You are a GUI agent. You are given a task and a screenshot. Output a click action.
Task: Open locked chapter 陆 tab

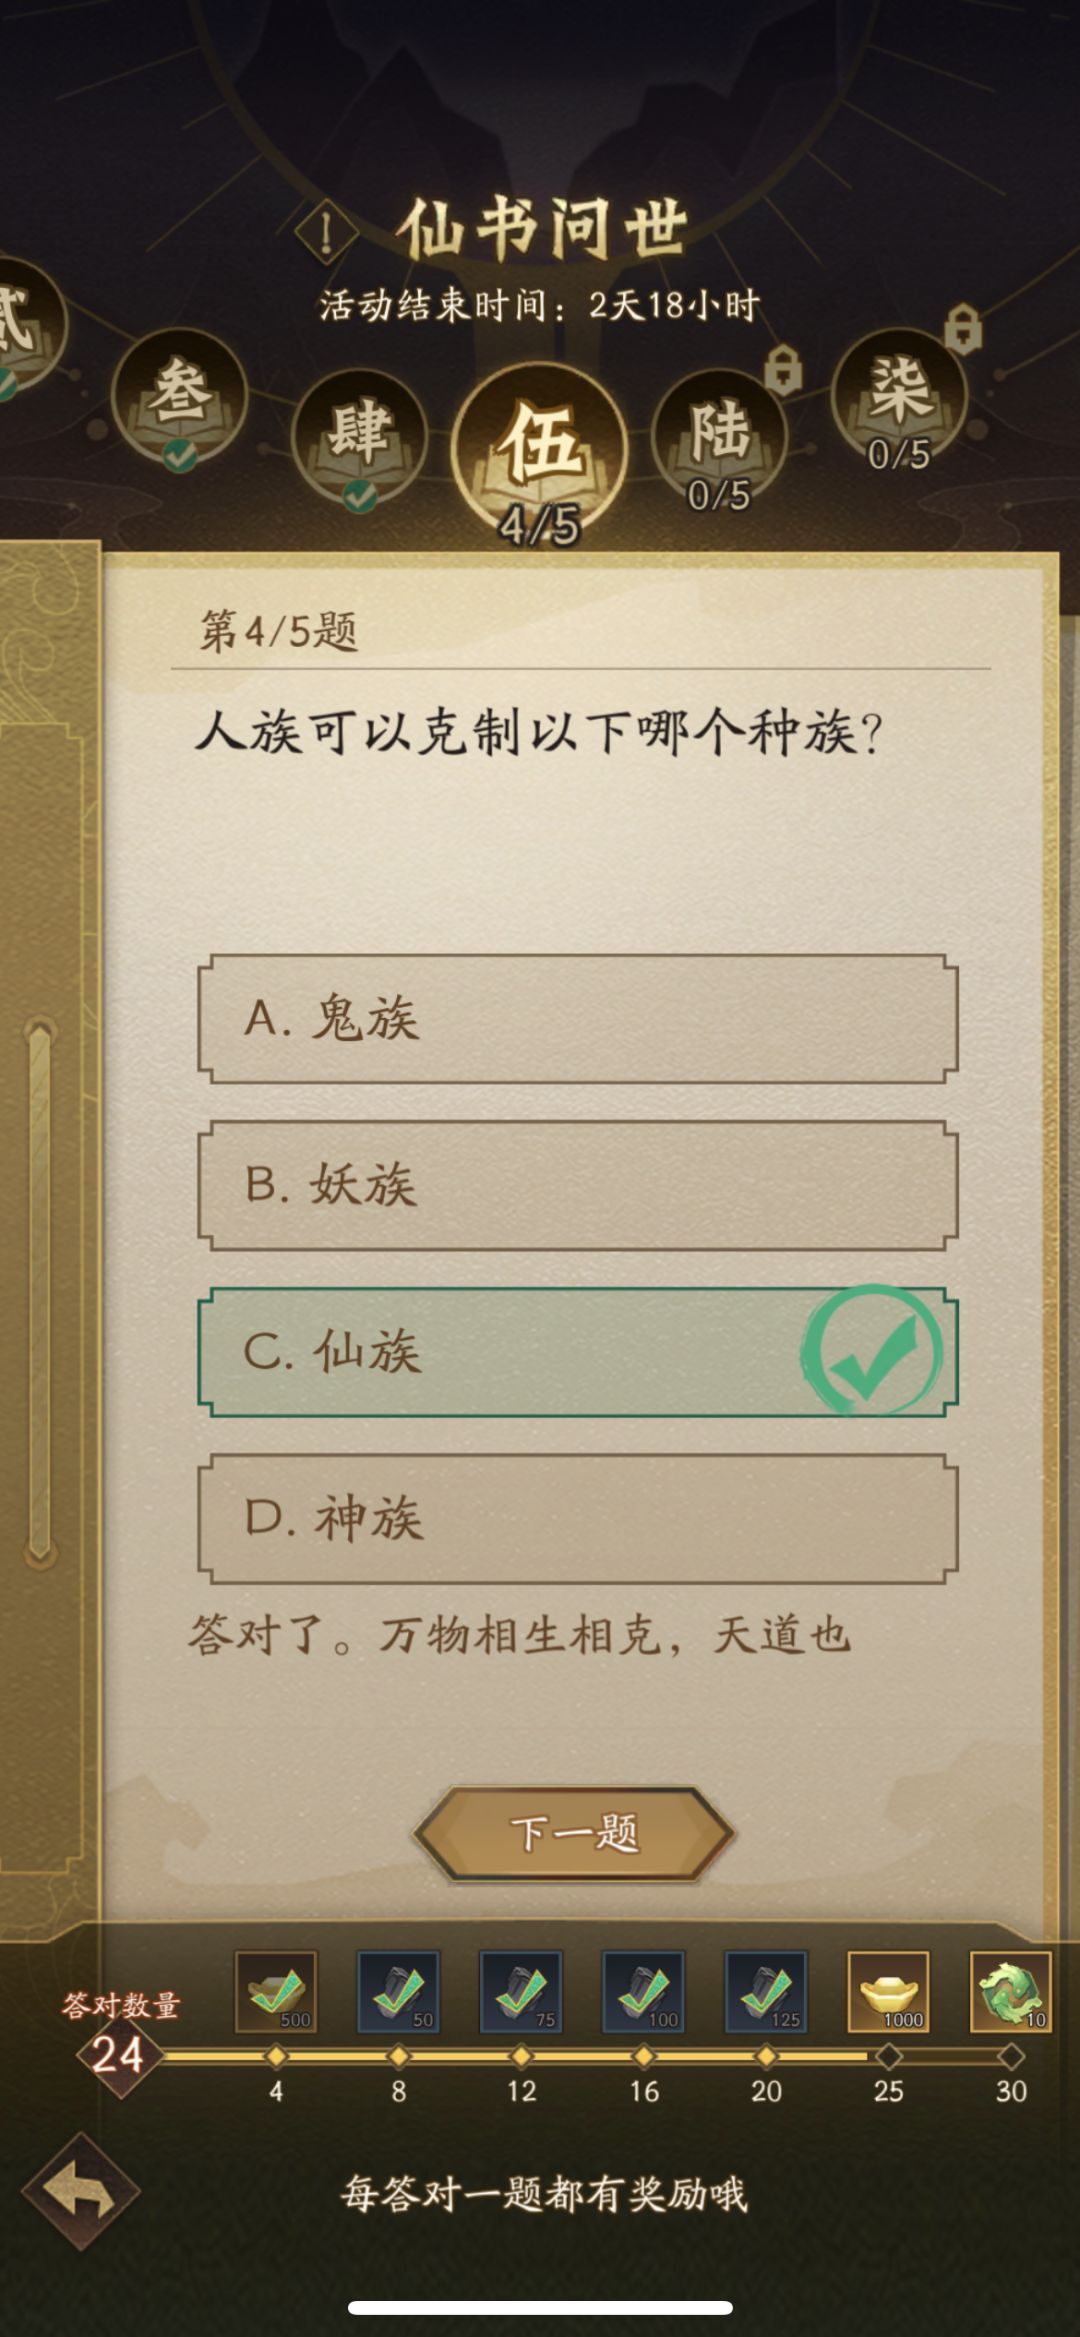(x=719, y=435)
